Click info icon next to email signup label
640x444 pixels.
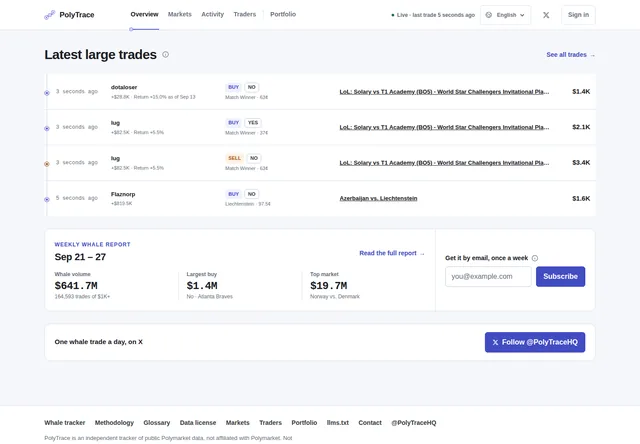coord(535,258)
